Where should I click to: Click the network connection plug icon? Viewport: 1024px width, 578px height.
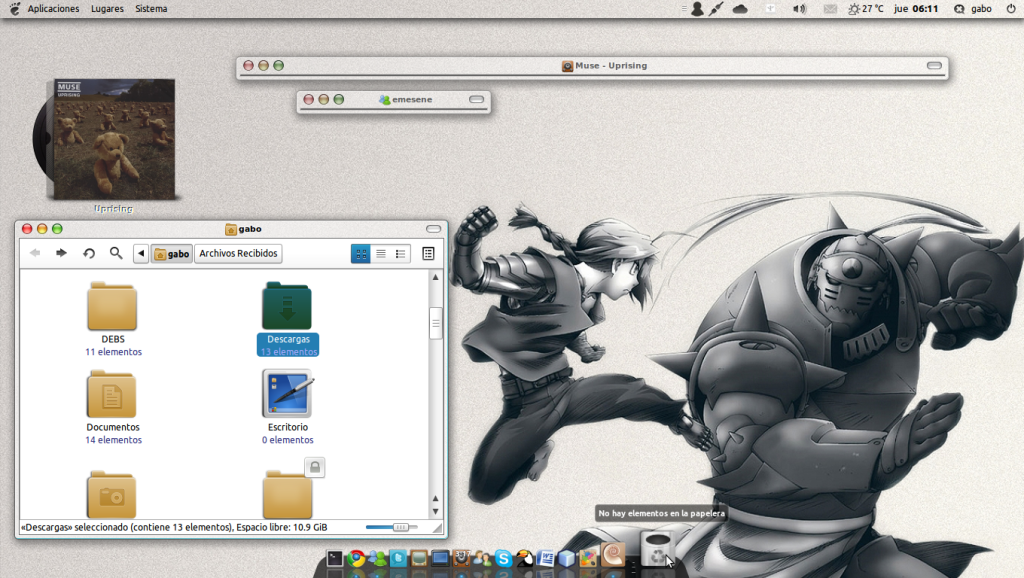point(716,8)
